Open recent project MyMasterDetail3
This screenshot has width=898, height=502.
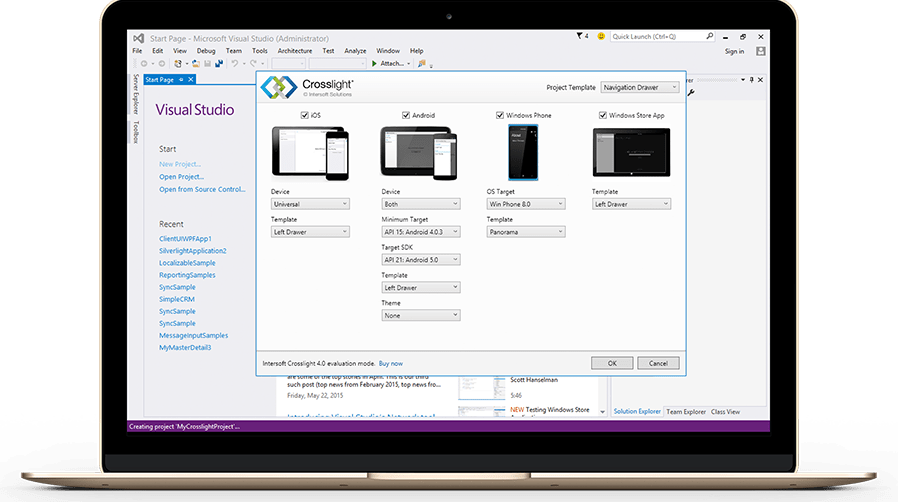click(185, 347)
